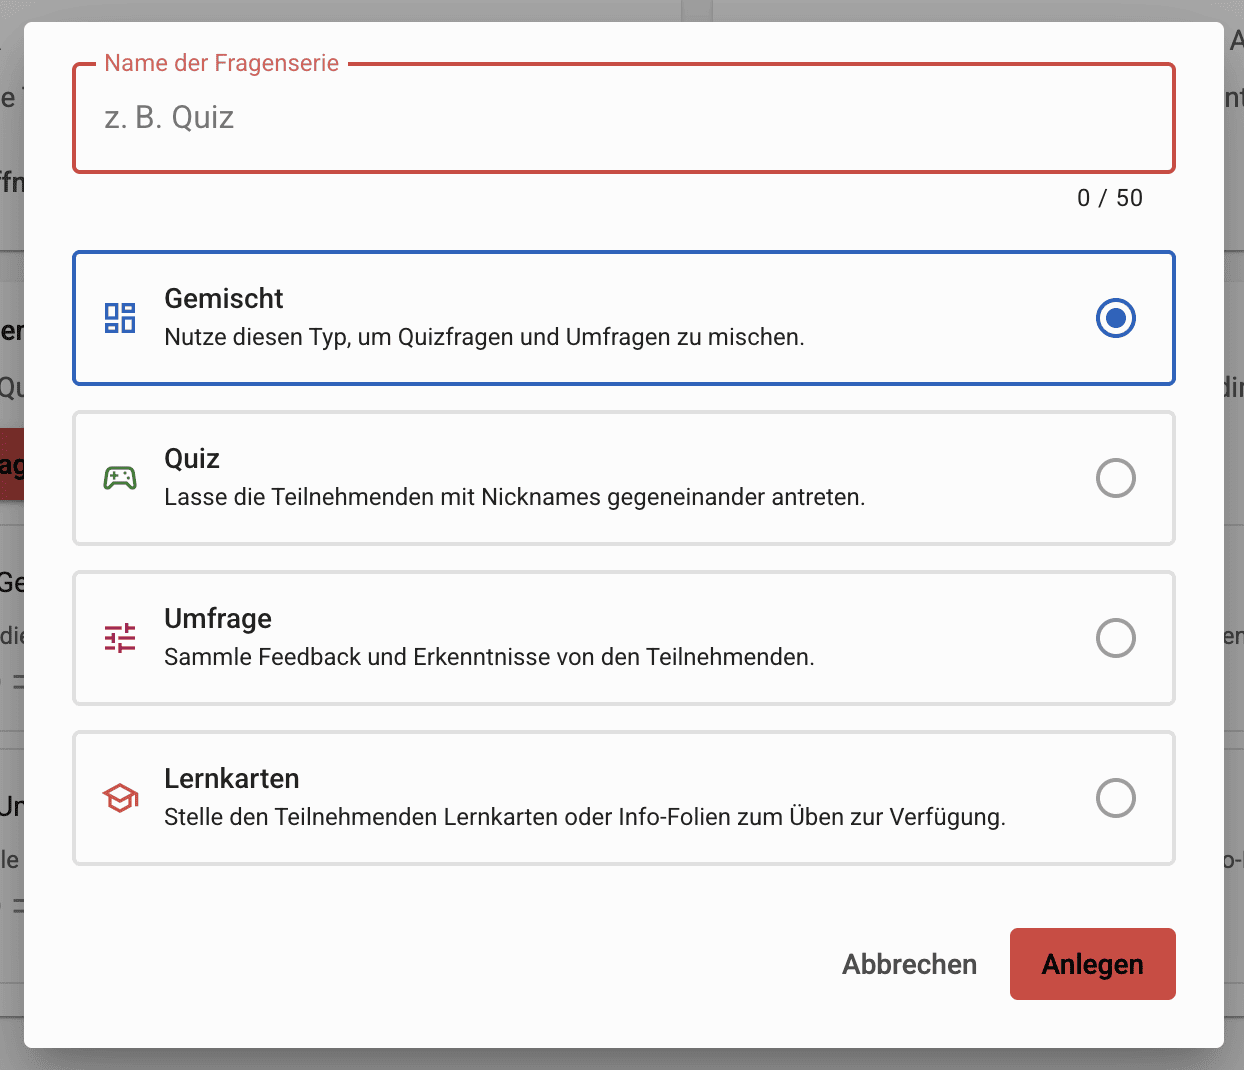The width and height of the screenshot is (1244, 1070).
Task: Click the Quiz gamepad icon
Action: click(x=120, y=478)
